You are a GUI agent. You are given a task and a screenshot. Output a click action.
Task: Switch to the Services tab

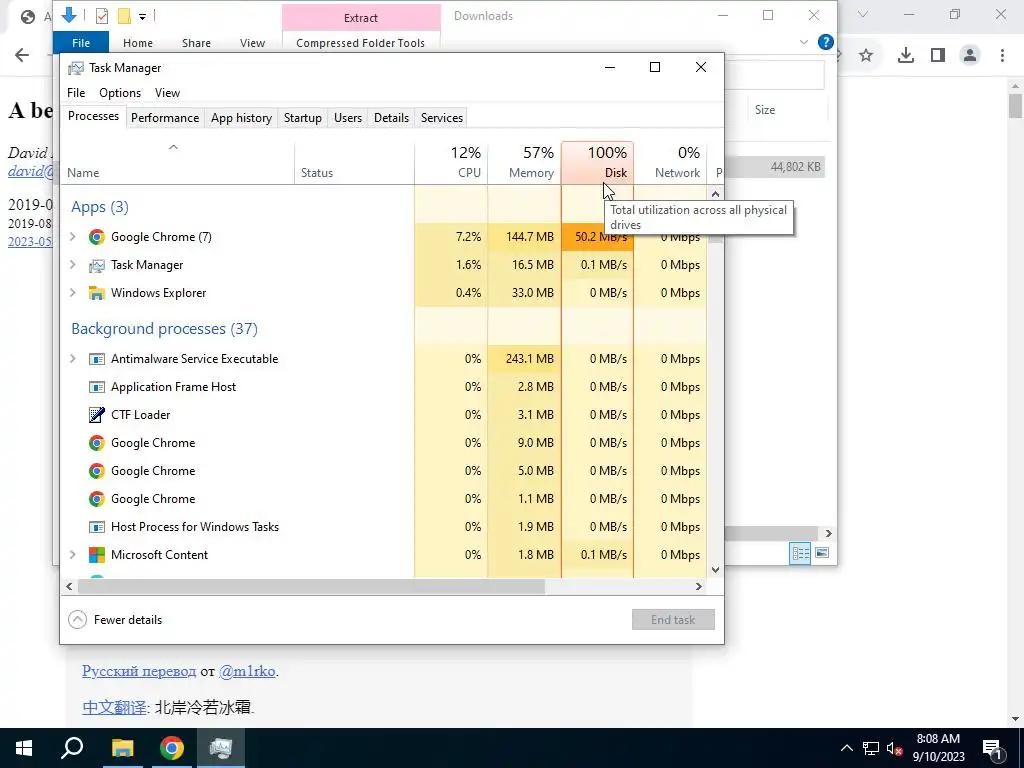point(441,118)
